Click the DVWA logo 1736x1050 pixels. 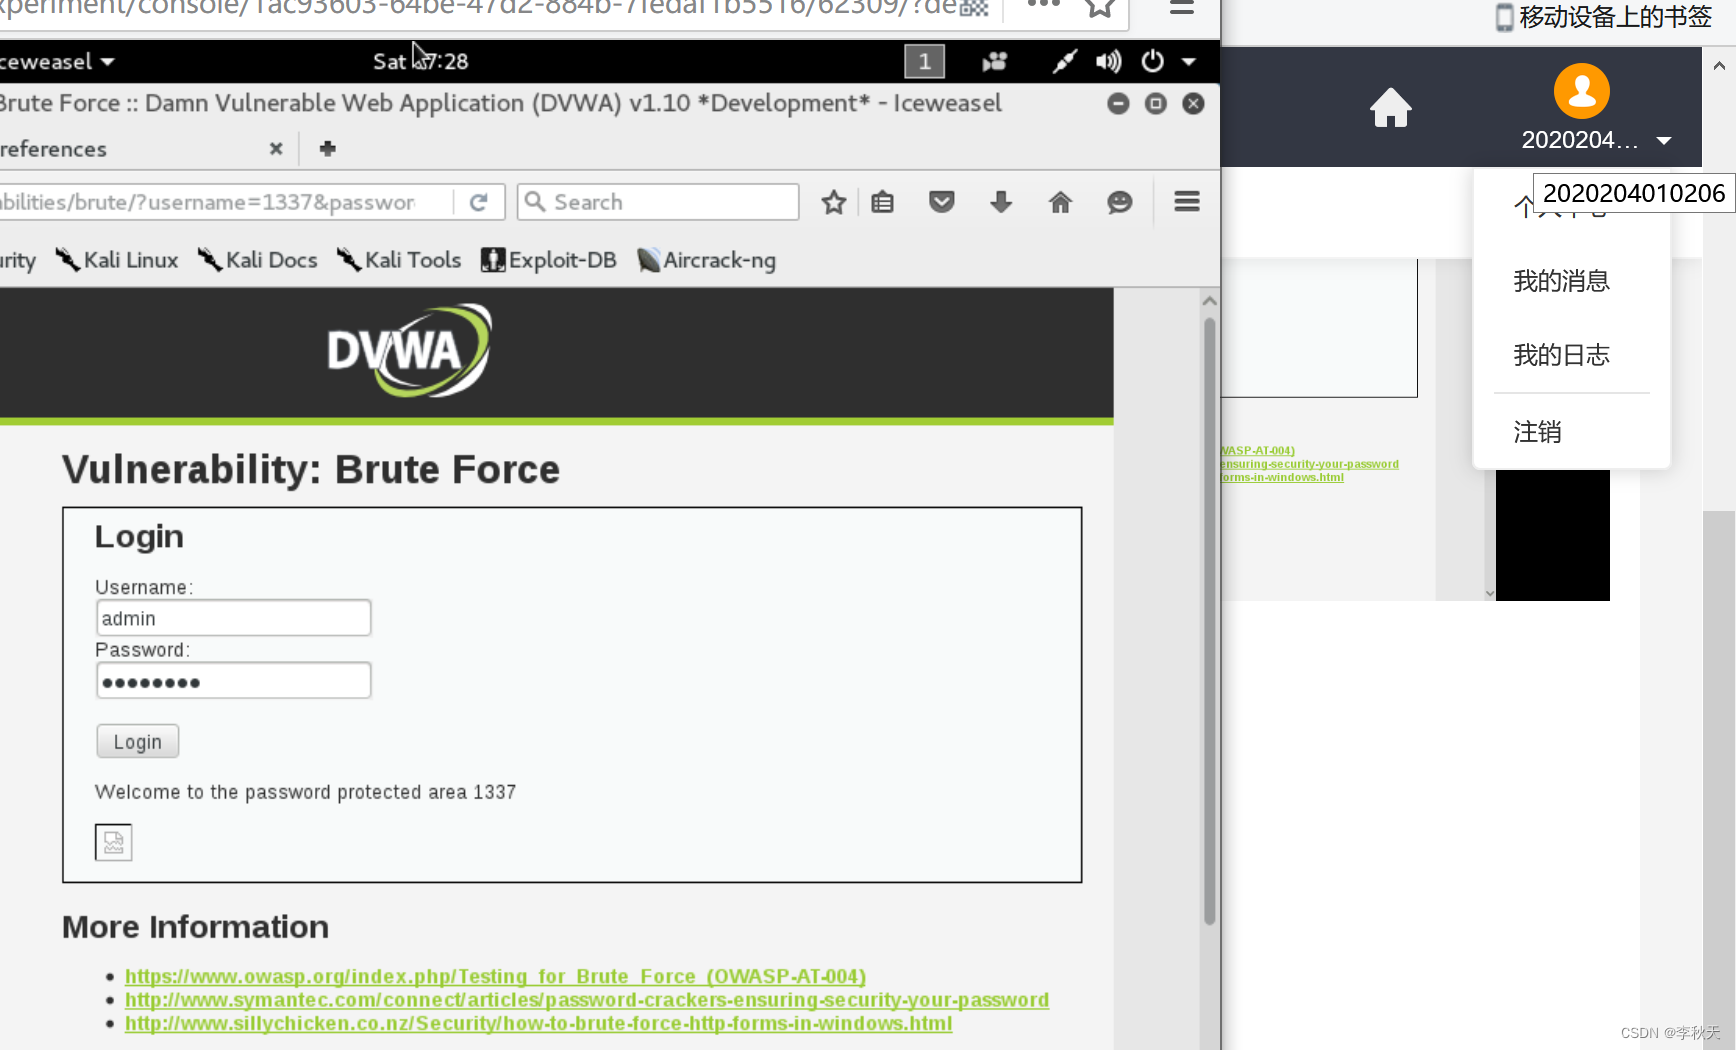pyautogui.click(x=409, y=350)
